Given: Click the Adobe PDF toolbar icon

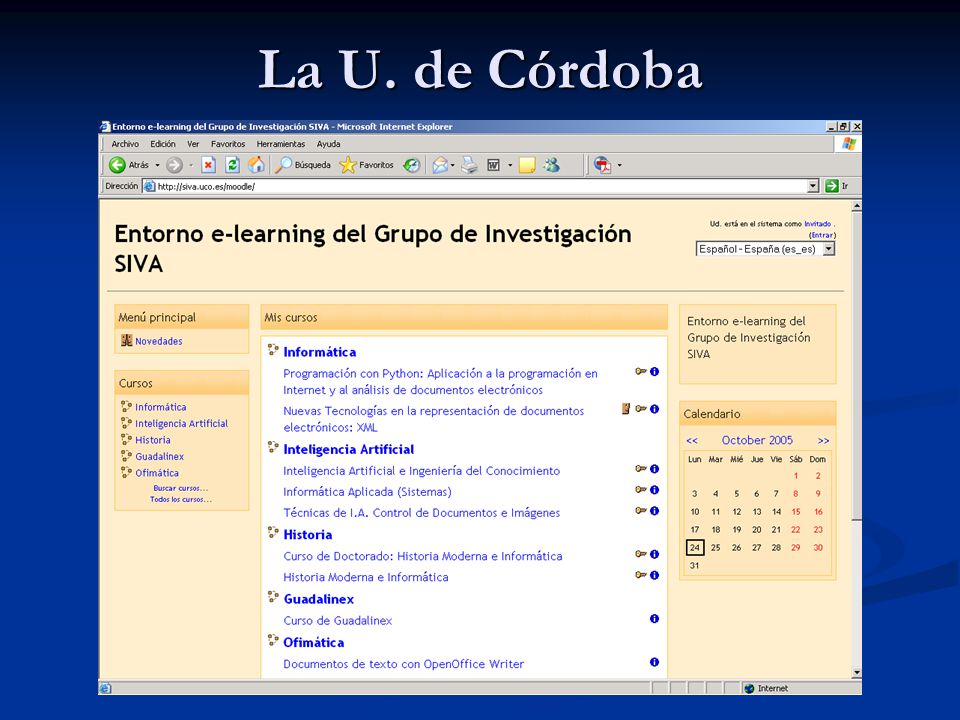Looking at the screenshot, I should (x=602, y=165).
